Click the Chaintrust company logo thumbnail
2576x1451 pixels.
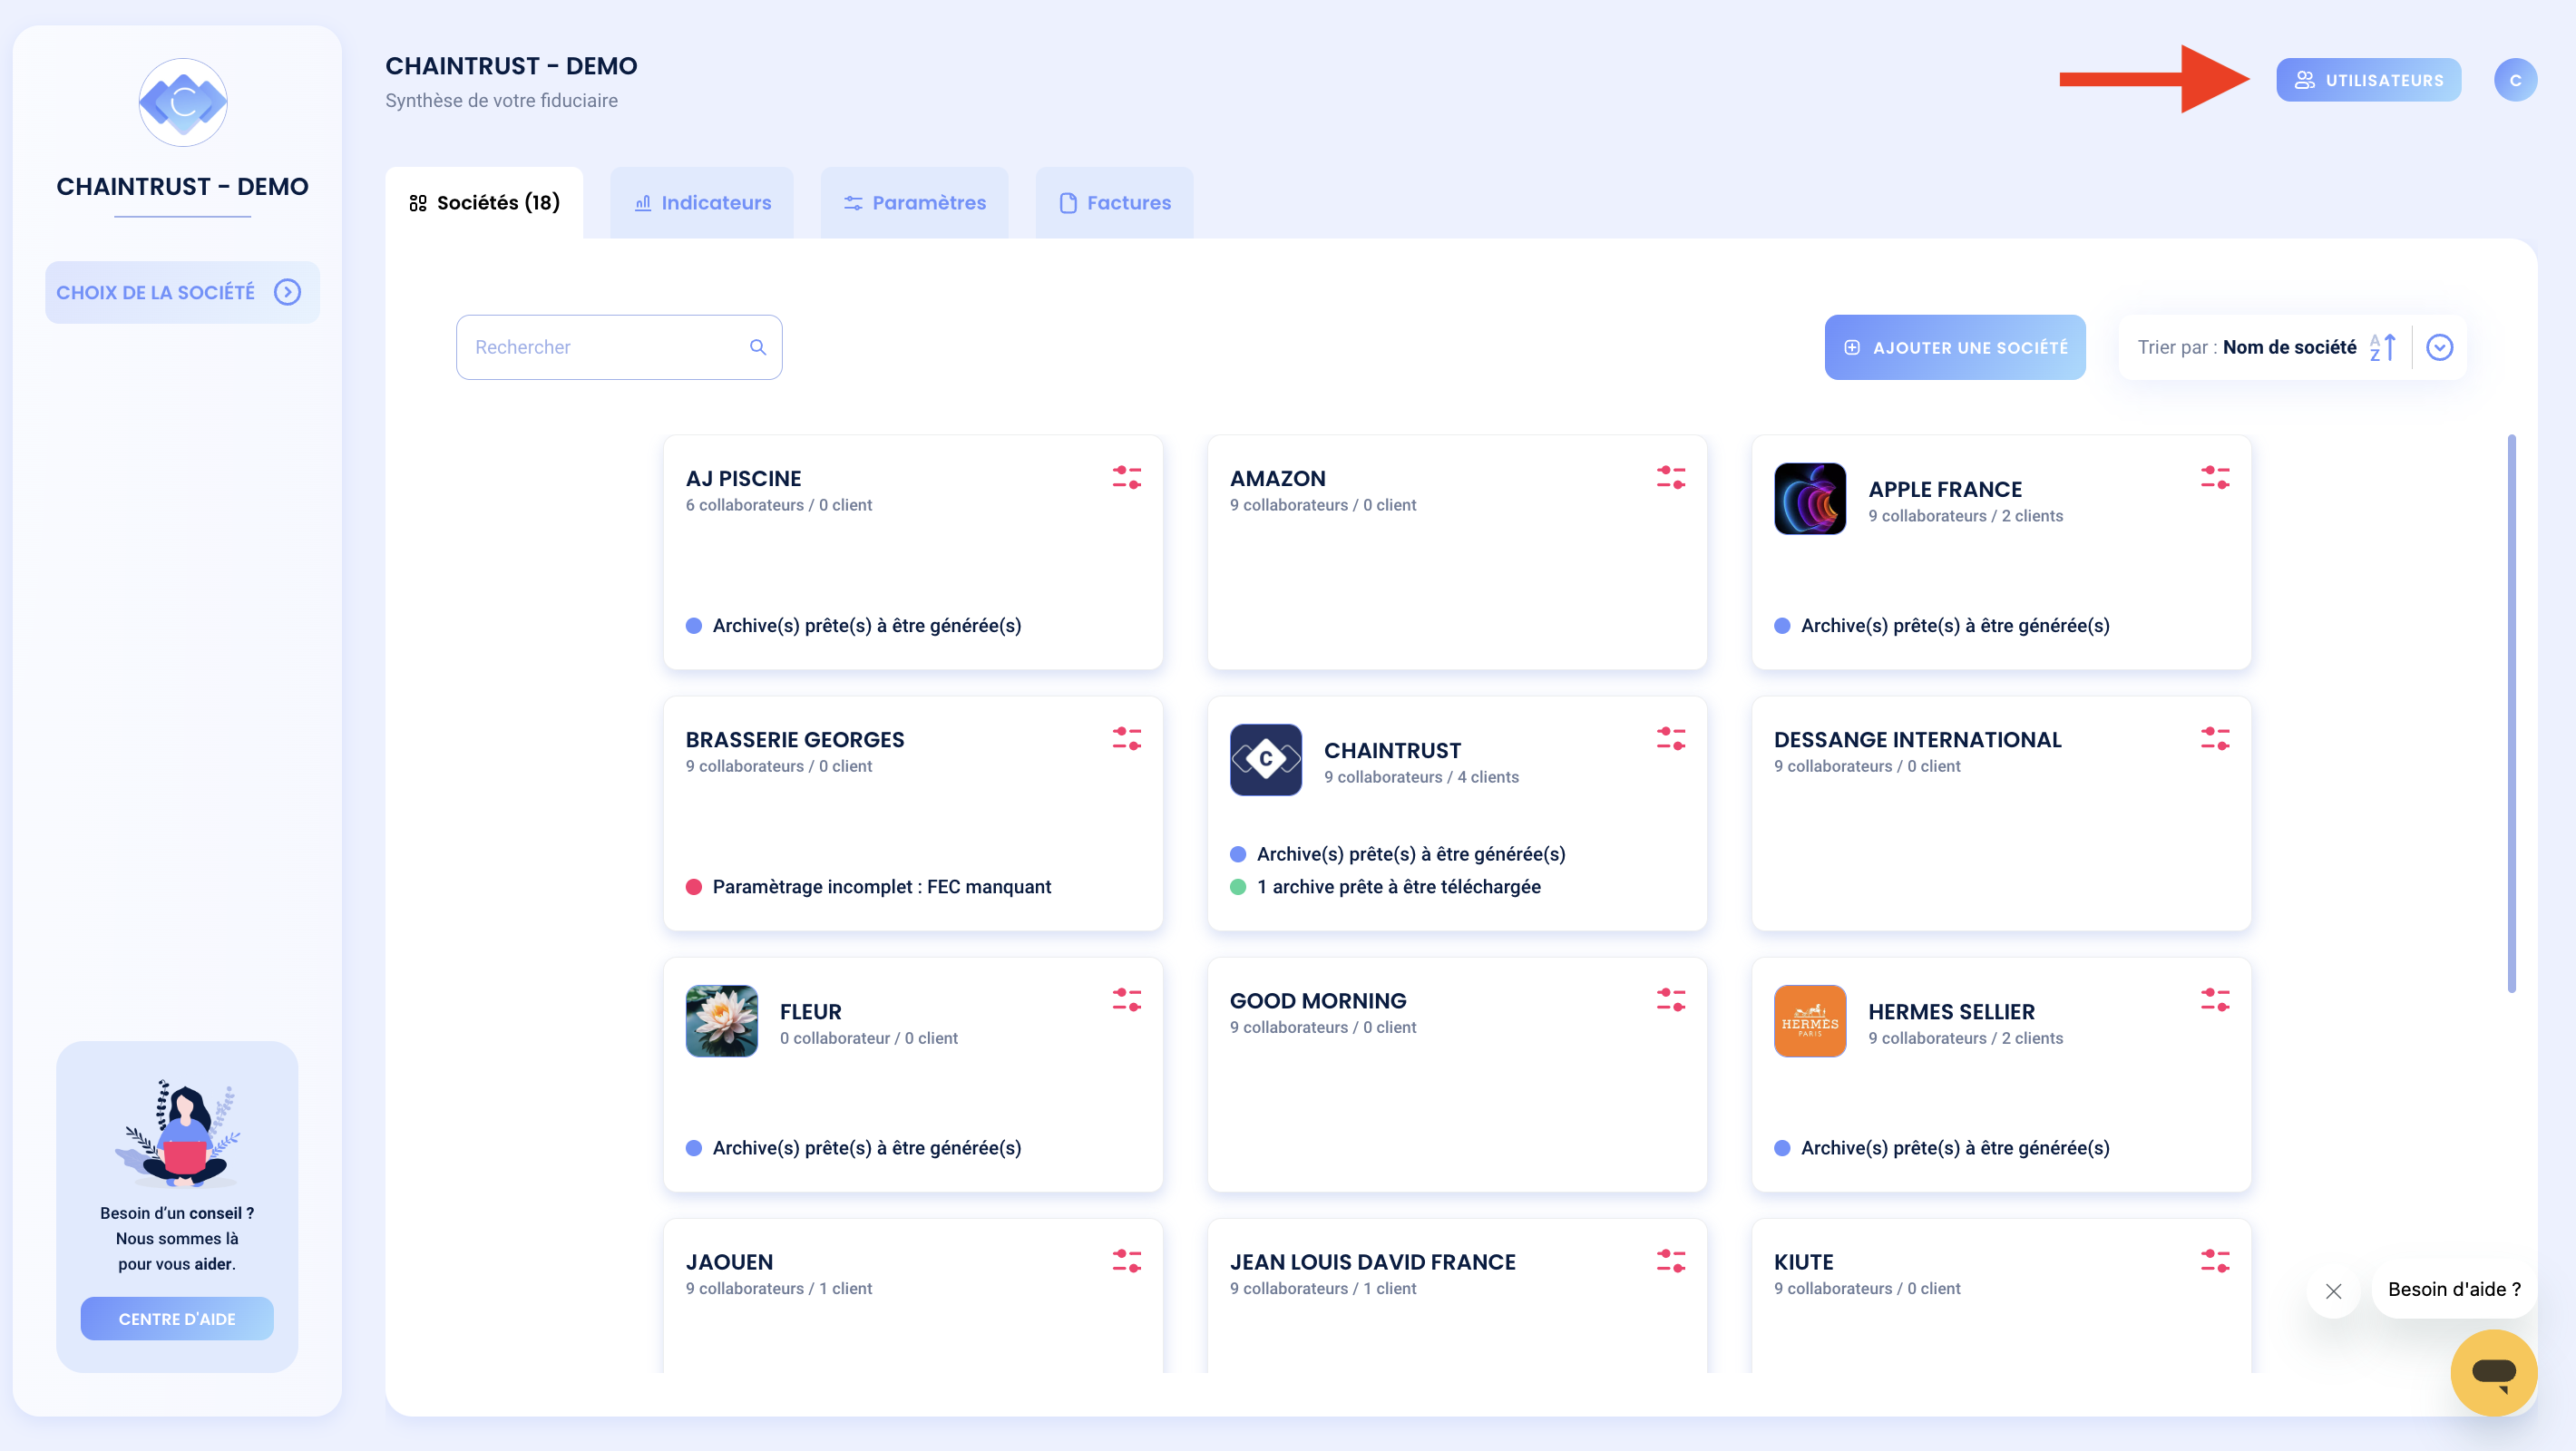pyautogui.click(x=1265, y=759)
